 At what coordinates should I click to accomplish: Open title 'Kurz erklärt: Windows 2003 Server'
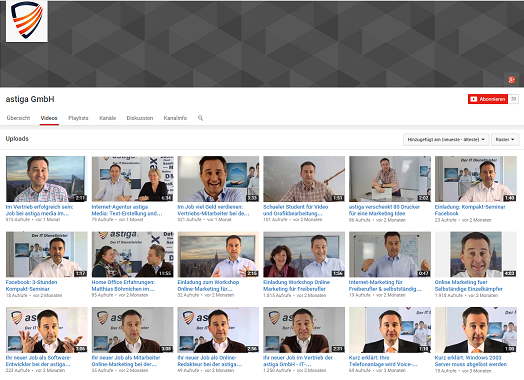471,361
